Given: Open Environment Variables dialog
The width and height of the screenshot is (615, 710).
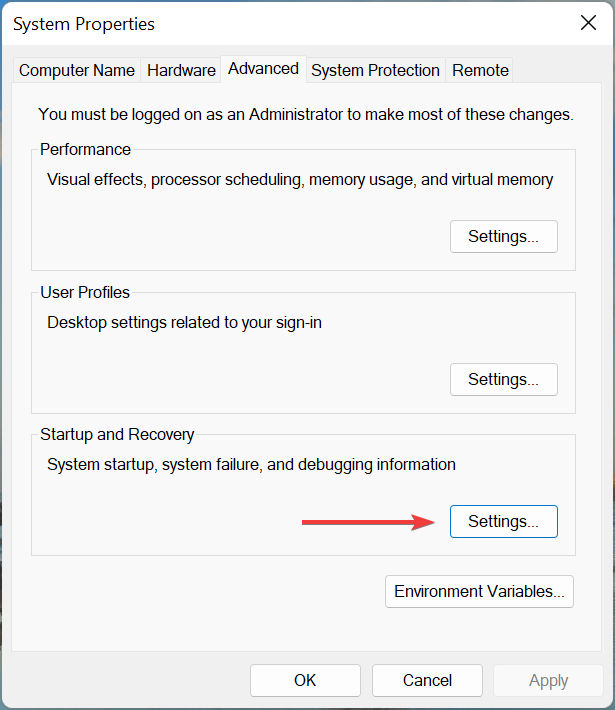Looking at the screenshot, I should (x=479, y=591).
